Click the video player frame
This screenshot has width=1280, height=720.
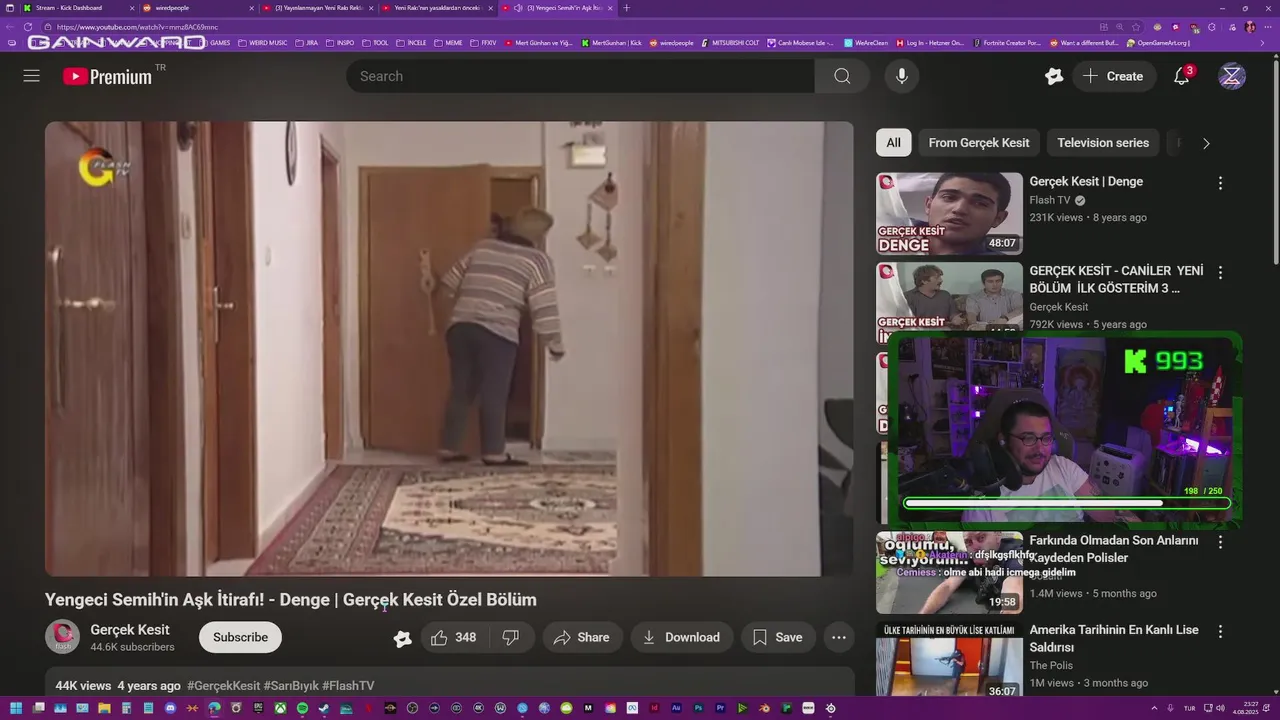(449, 349)
